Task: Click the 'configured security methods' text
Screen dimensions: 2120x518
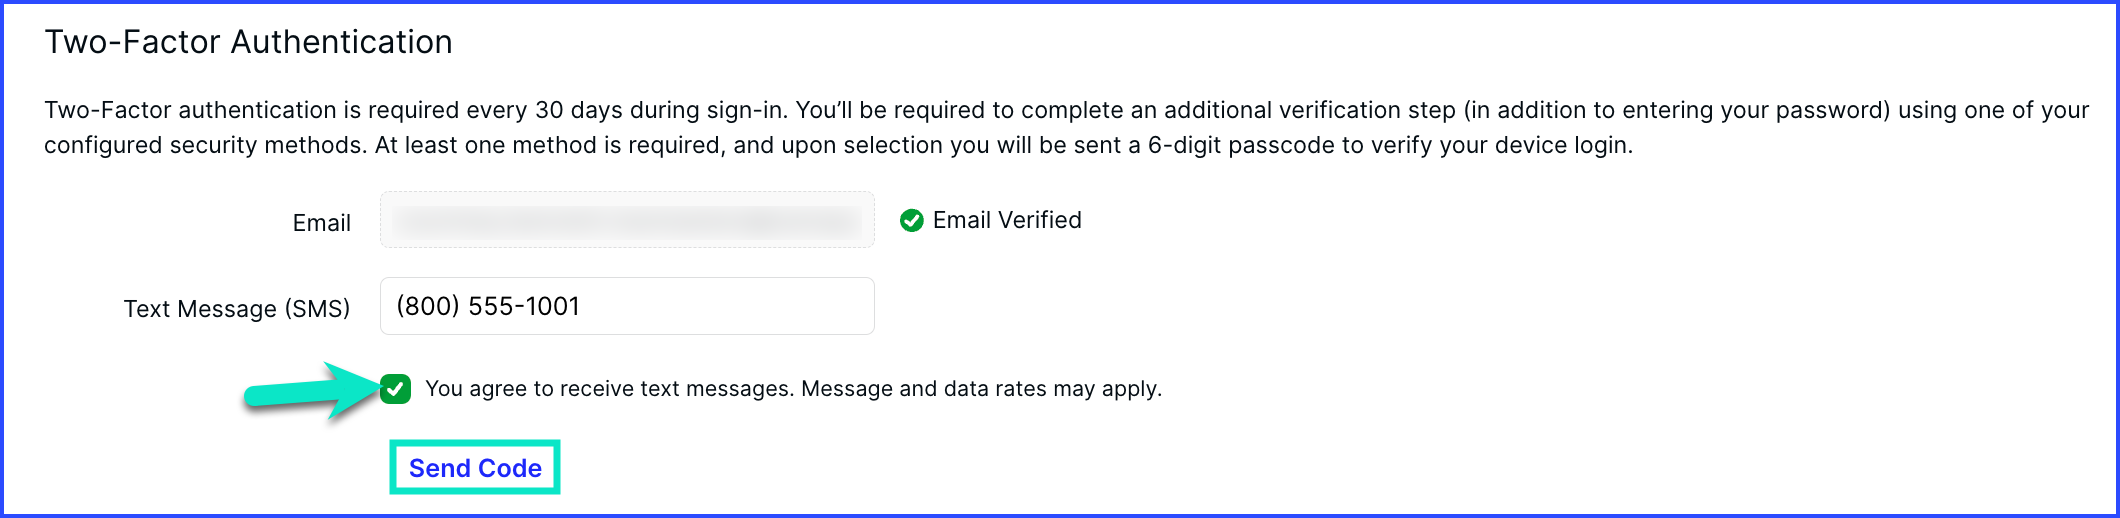Action: click(x=203, y=146)
